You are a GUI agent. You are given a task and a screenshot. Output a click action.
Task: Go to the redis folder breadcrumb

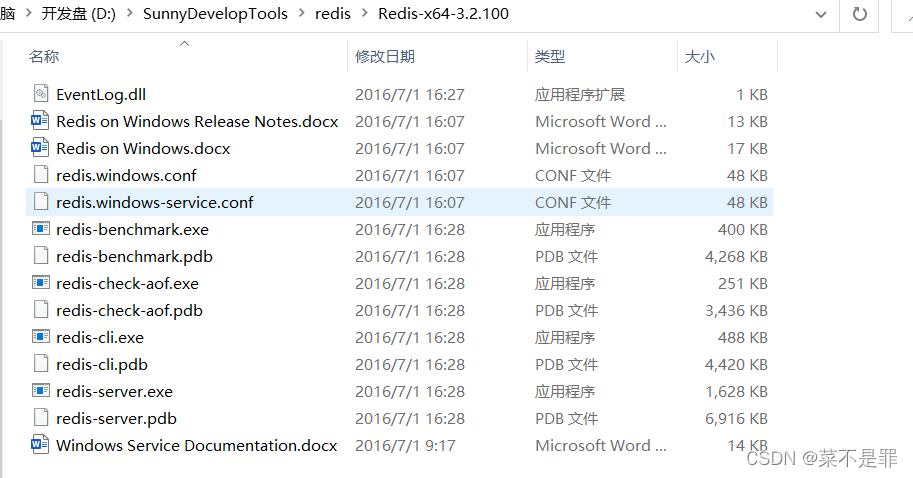click(x=333, y=13)
